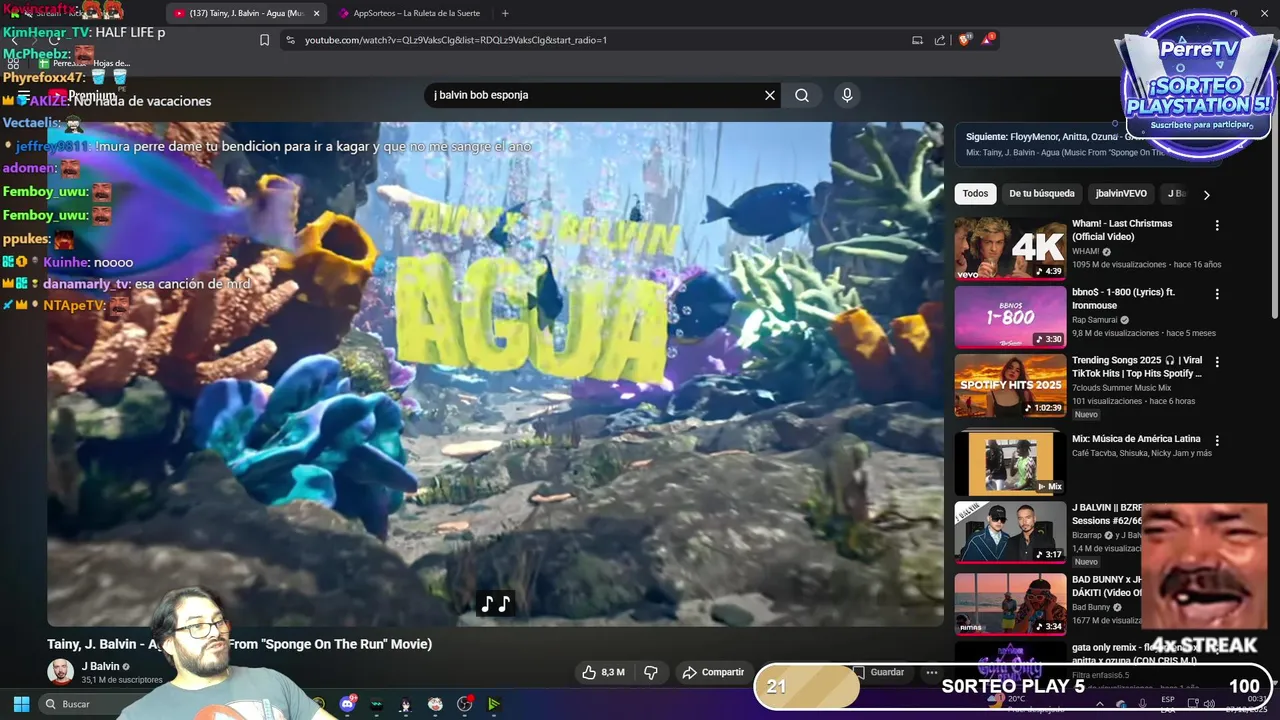1280x720 pixels.
Task: Bookmark this page with the bookmark icon
Action: click(264, 40)
